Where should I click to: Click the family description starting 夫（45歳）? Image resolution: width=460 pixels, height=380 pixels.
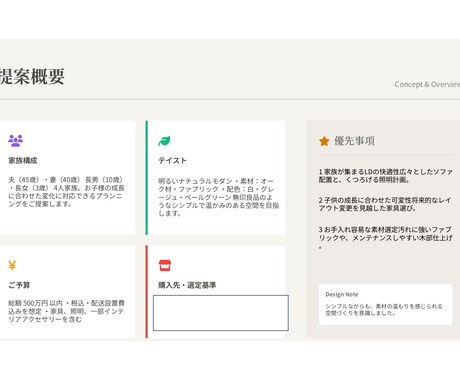[x=66, y=192]
